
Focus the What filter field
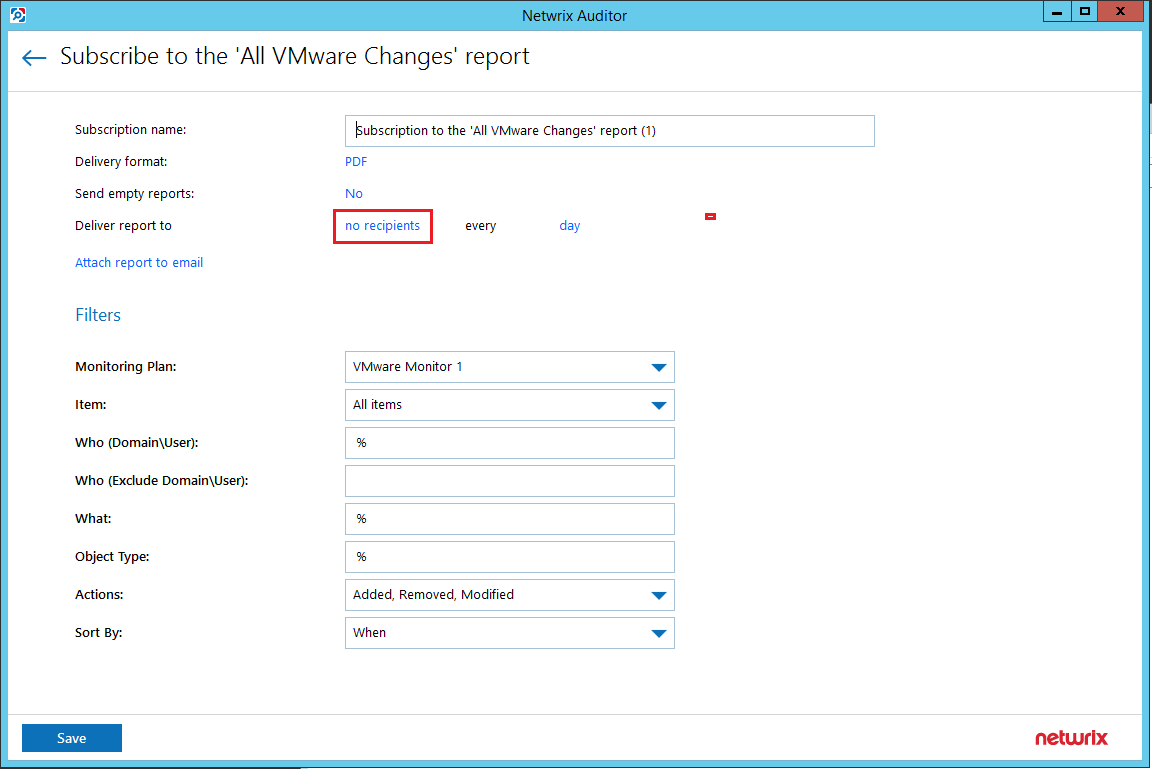509,519
